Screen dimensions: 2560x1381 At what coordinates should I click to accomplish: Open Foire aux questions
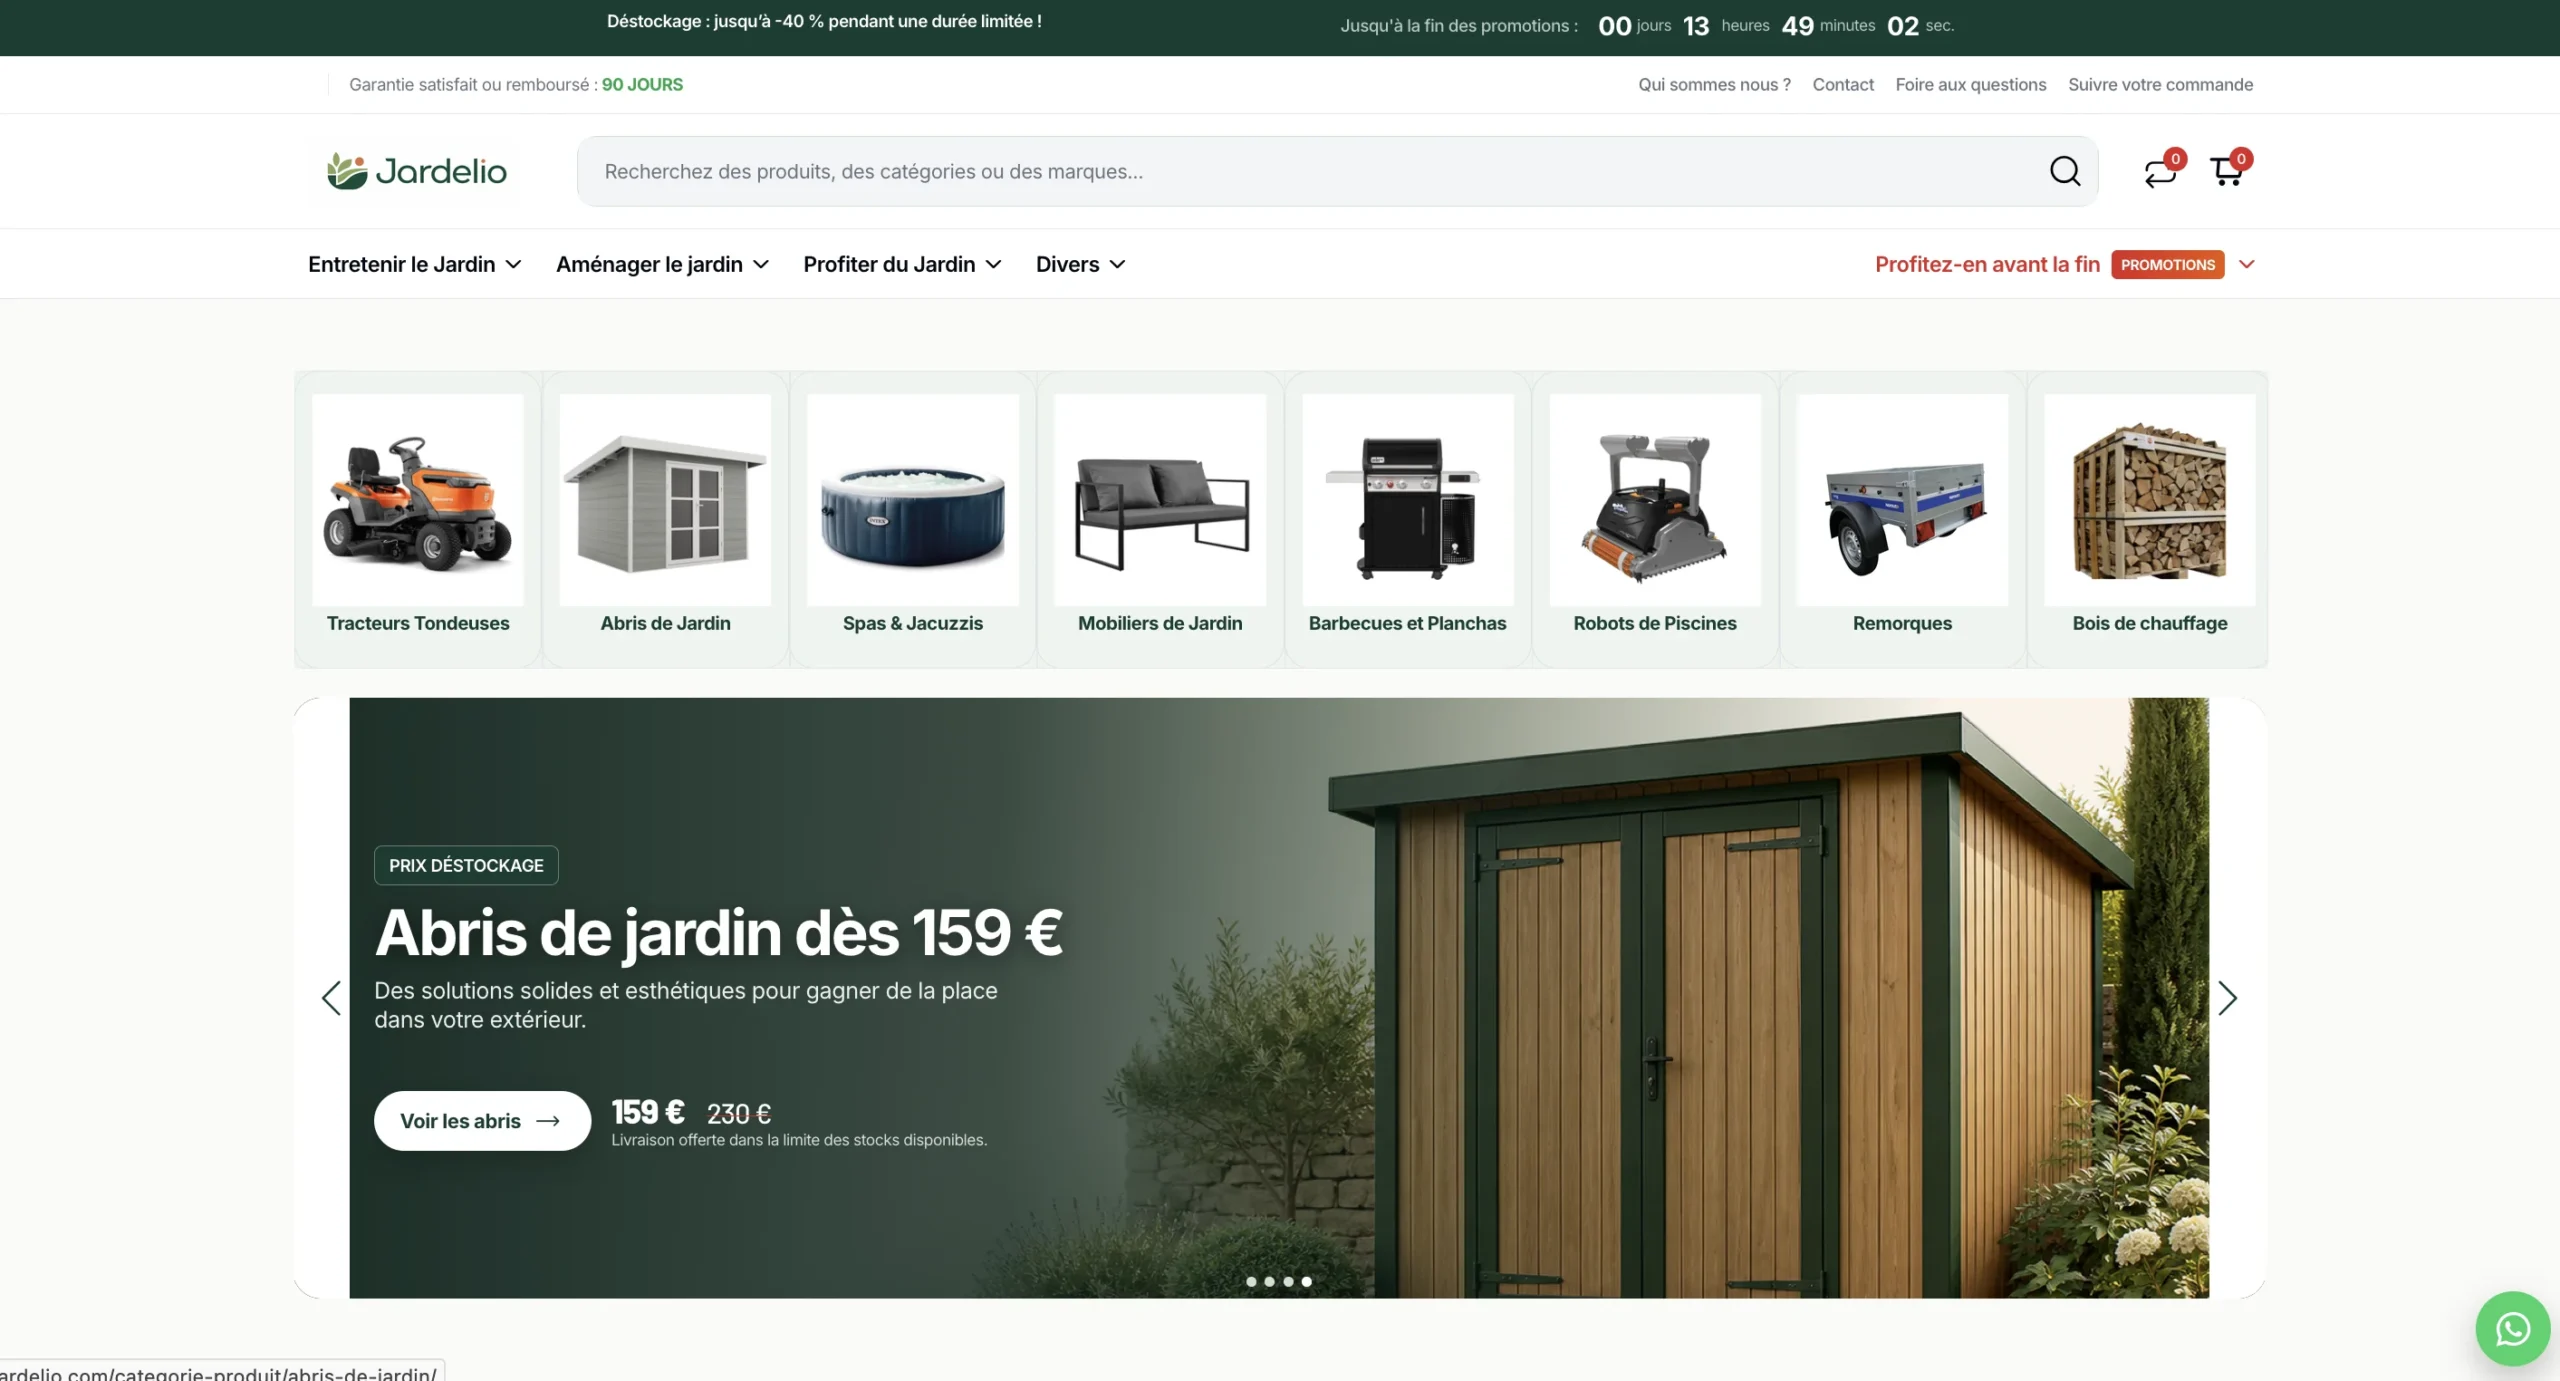pyautogui.click(x=1970, y=85)
